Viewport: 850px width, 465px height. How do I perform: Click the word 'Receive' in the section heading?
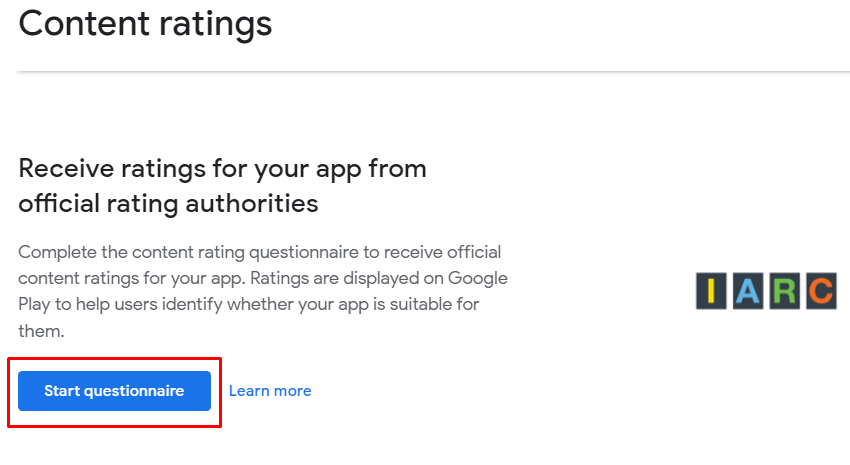[64, 168]
